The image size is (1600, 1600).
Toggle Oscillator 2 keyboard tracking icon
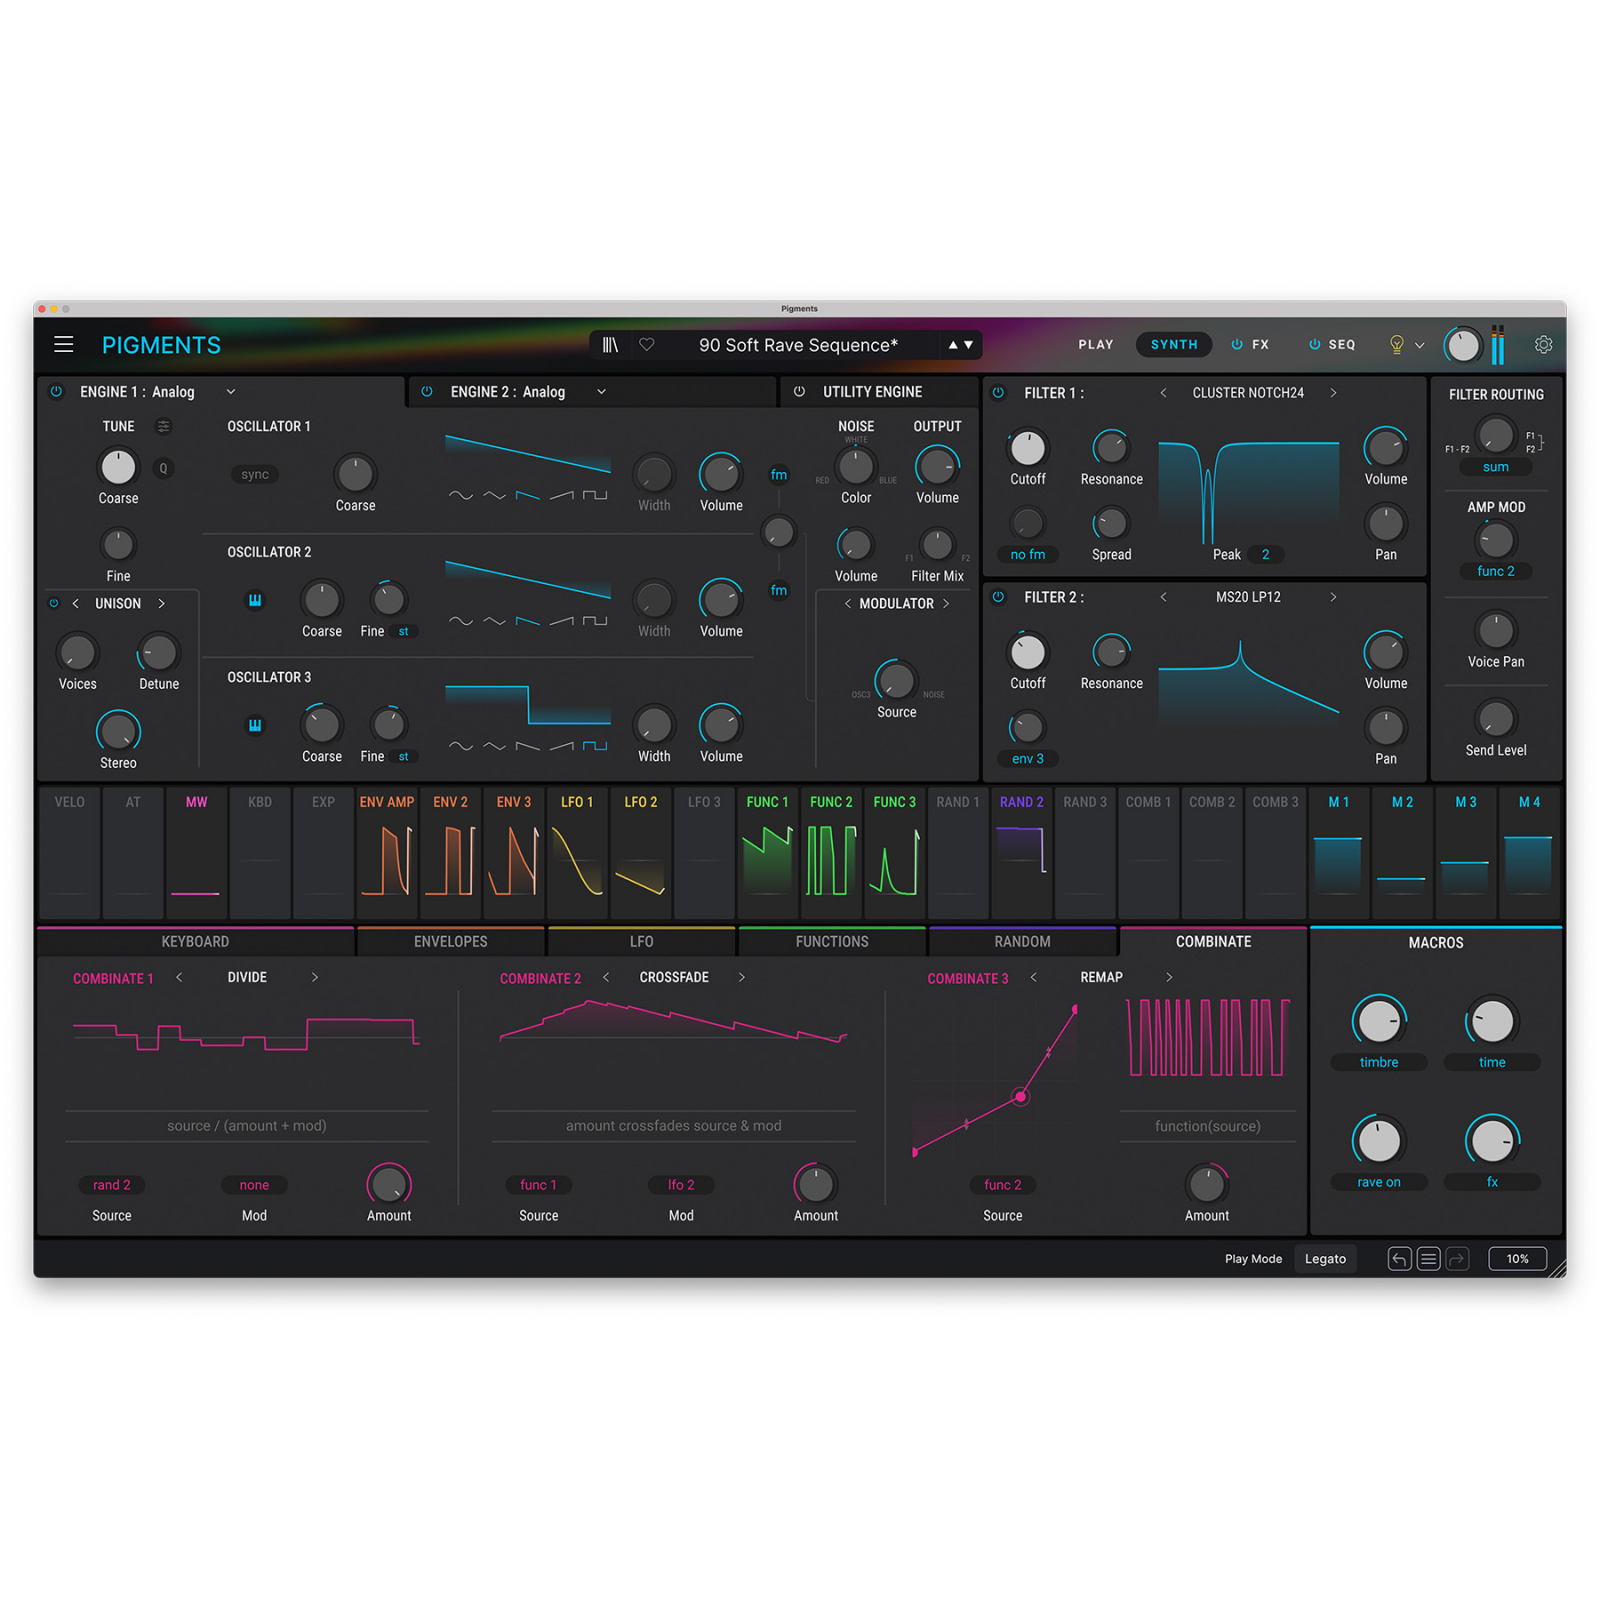click(x=255, y=600)
